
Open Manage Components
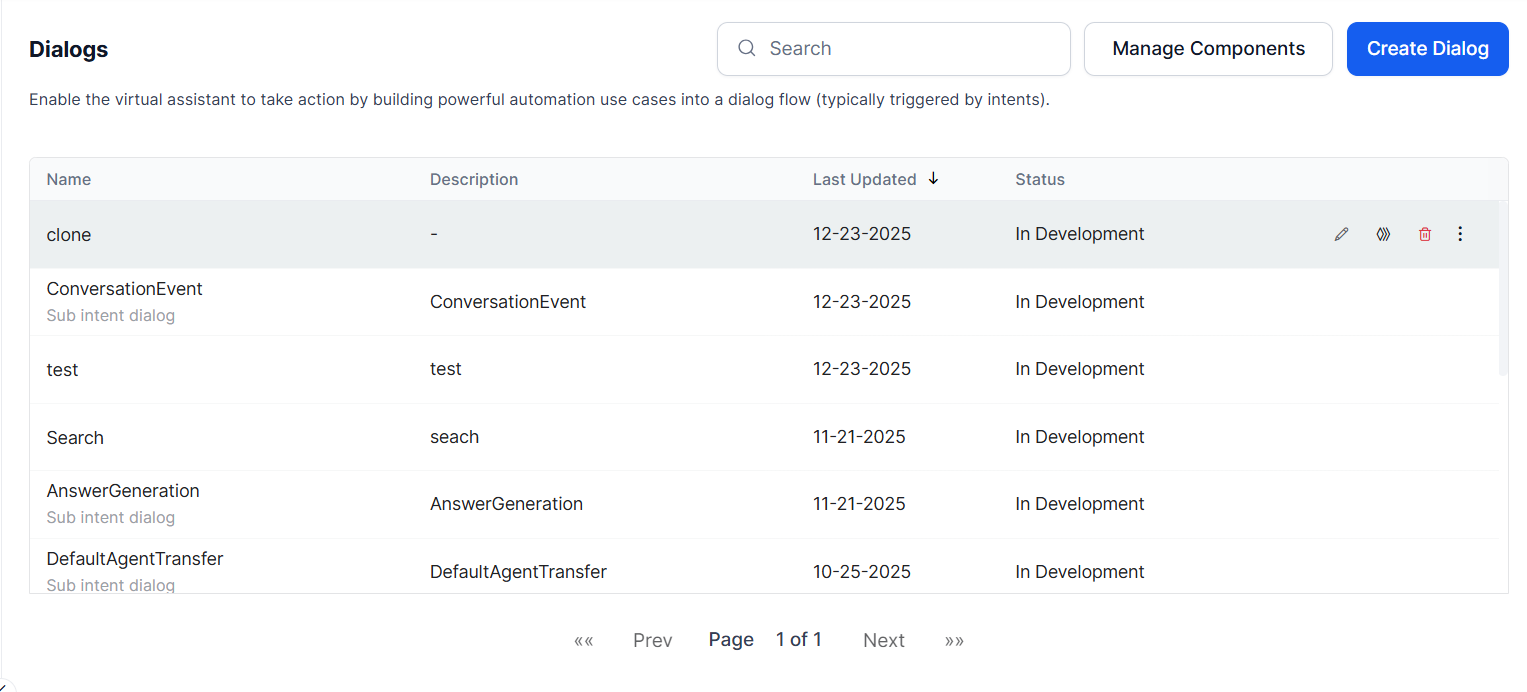1208,48
